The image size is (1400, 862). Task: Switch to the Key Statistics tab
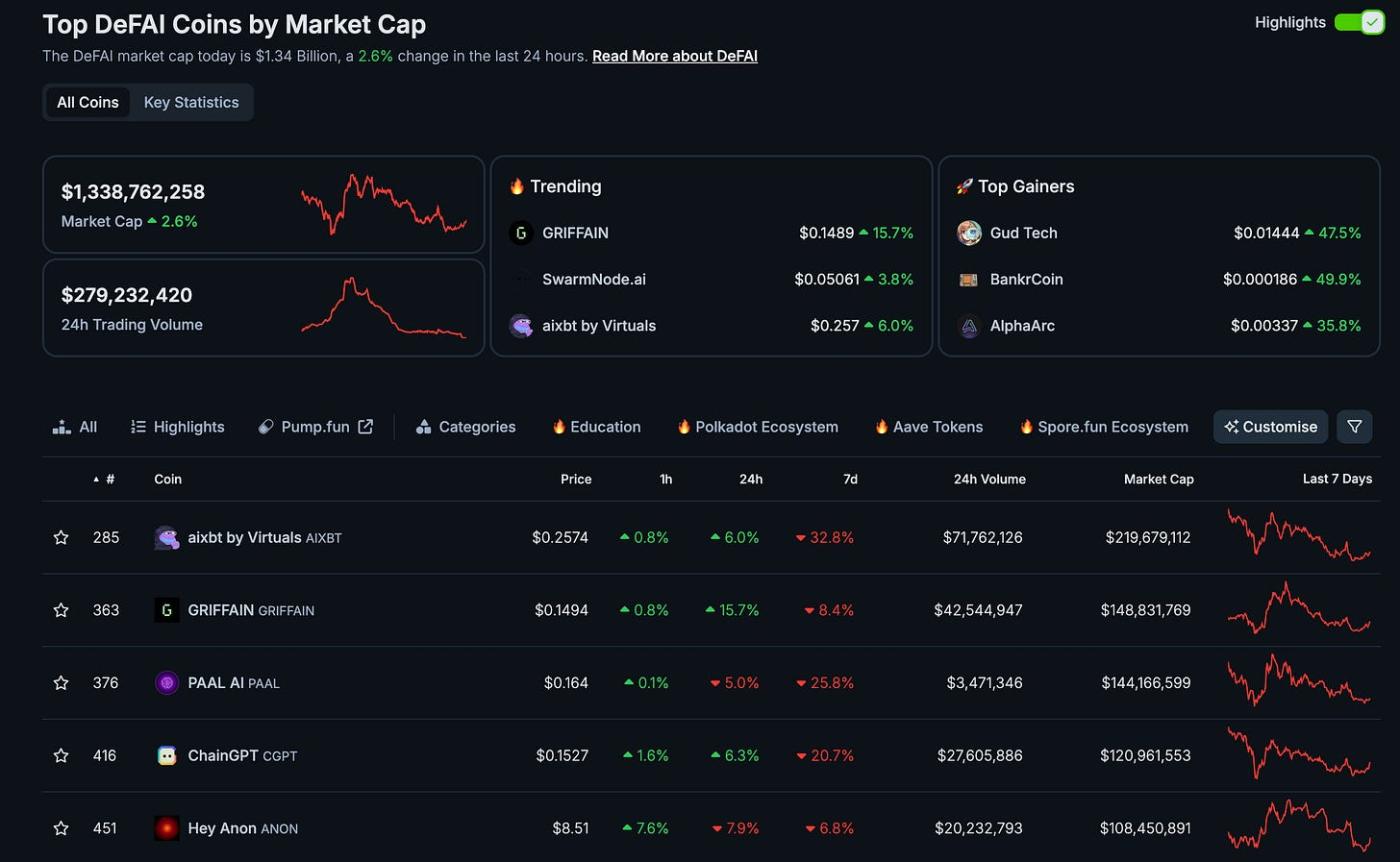(x=191, y=102)
